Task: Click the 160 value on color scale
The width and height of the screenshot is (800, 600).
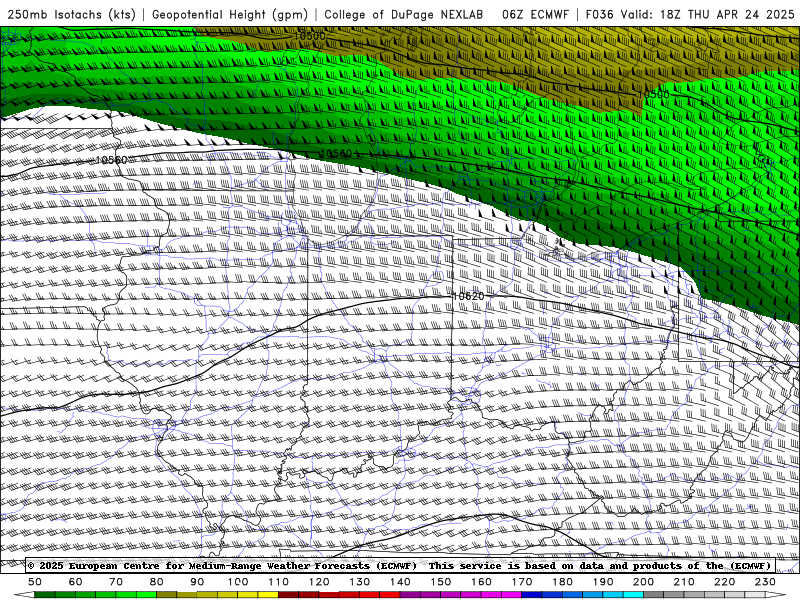Action: tap(481, 582)
